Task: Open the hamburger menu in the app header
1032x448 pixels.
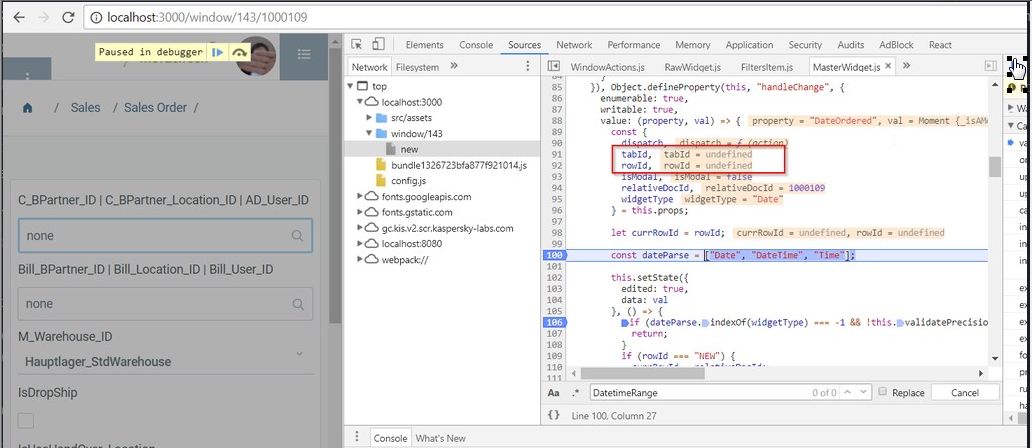Action: click(x=304, y=54)
